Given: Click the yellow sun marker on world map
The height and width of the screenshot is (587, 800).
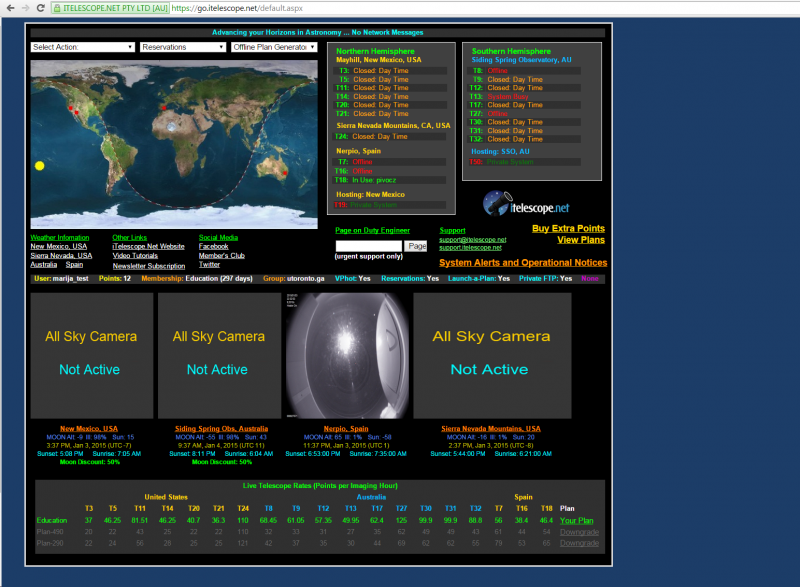Looking at the screenshot, I should tap(39, 166).
